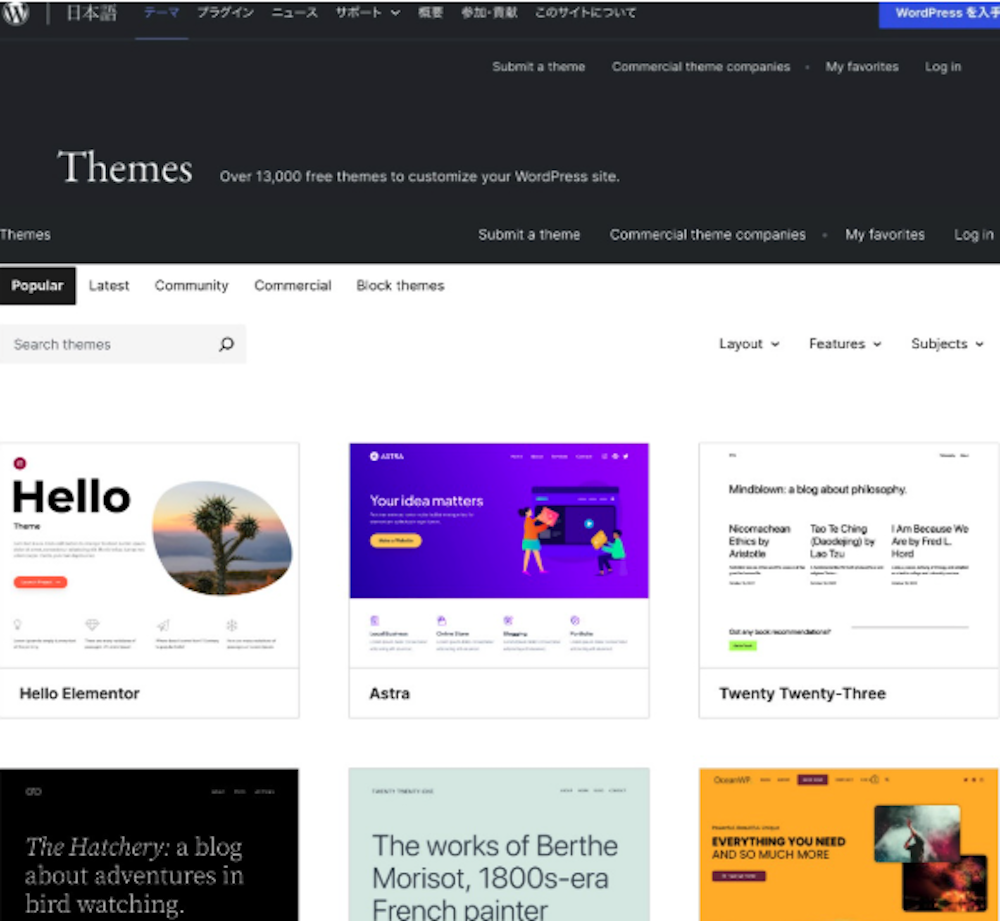Click the large Themes page heading
This screenshot has height=921, width=1000.
125,168
